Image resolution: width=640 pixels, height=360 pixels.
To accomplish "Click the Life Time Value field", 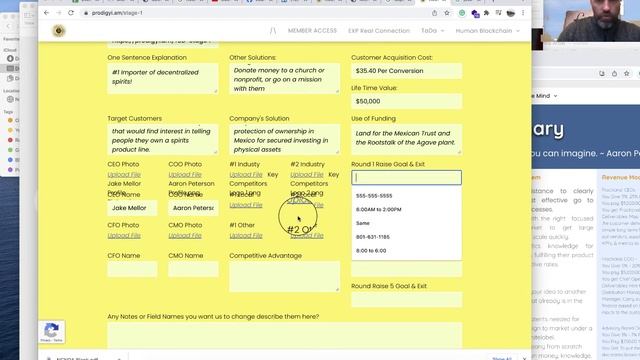I will tap(407, 101).
